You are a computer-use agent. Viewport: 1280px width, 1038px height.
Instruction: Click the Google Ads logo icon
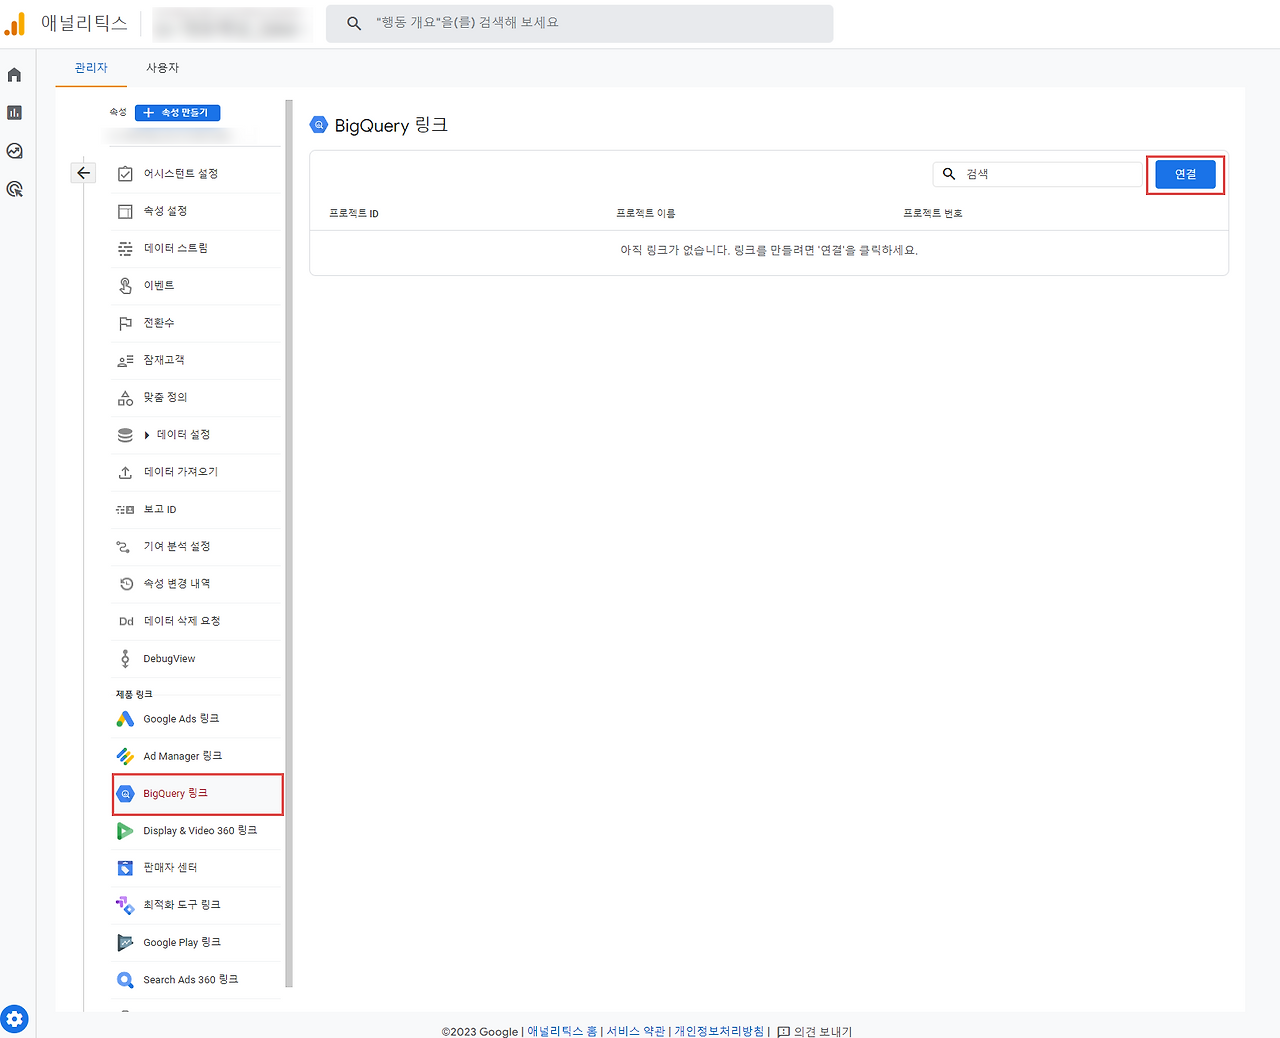[125, 719]
